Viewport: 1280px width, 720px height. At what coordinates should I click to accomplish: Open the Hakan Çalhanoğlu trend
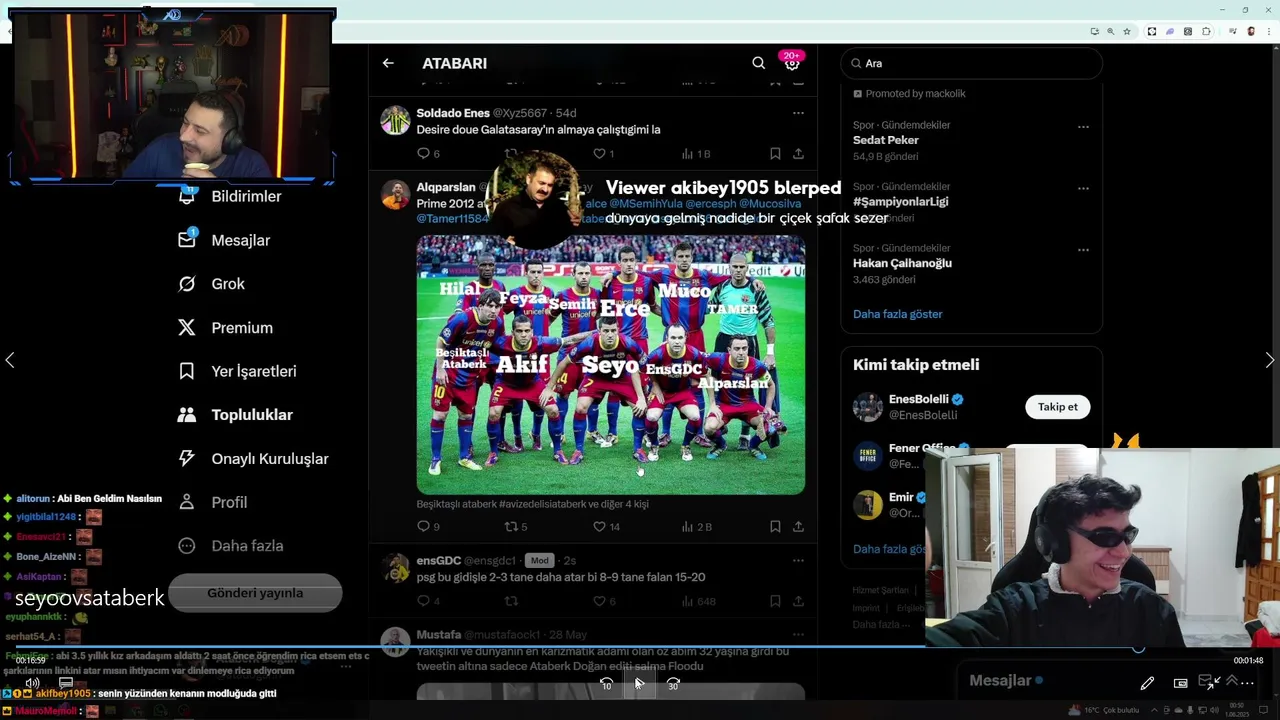click(902, 263)
